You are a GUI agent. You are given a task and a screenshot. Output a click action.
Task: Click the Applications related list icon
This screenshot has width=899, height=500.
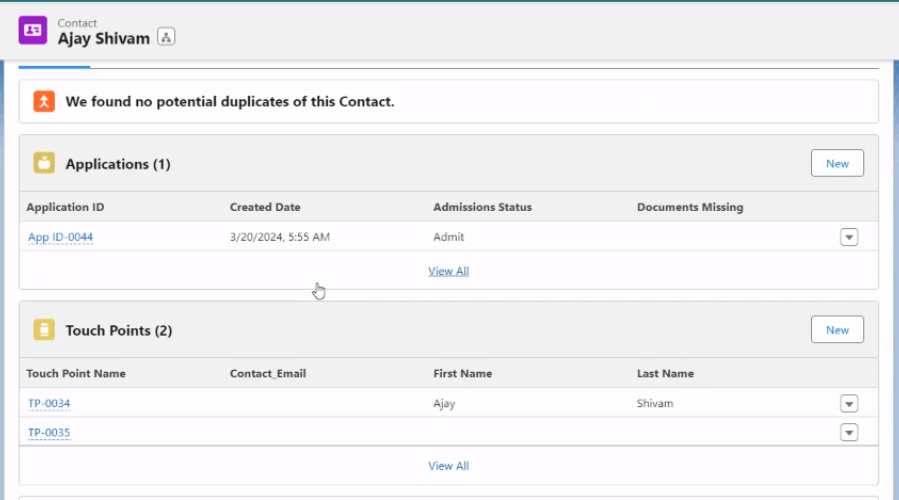click(44, 163)
